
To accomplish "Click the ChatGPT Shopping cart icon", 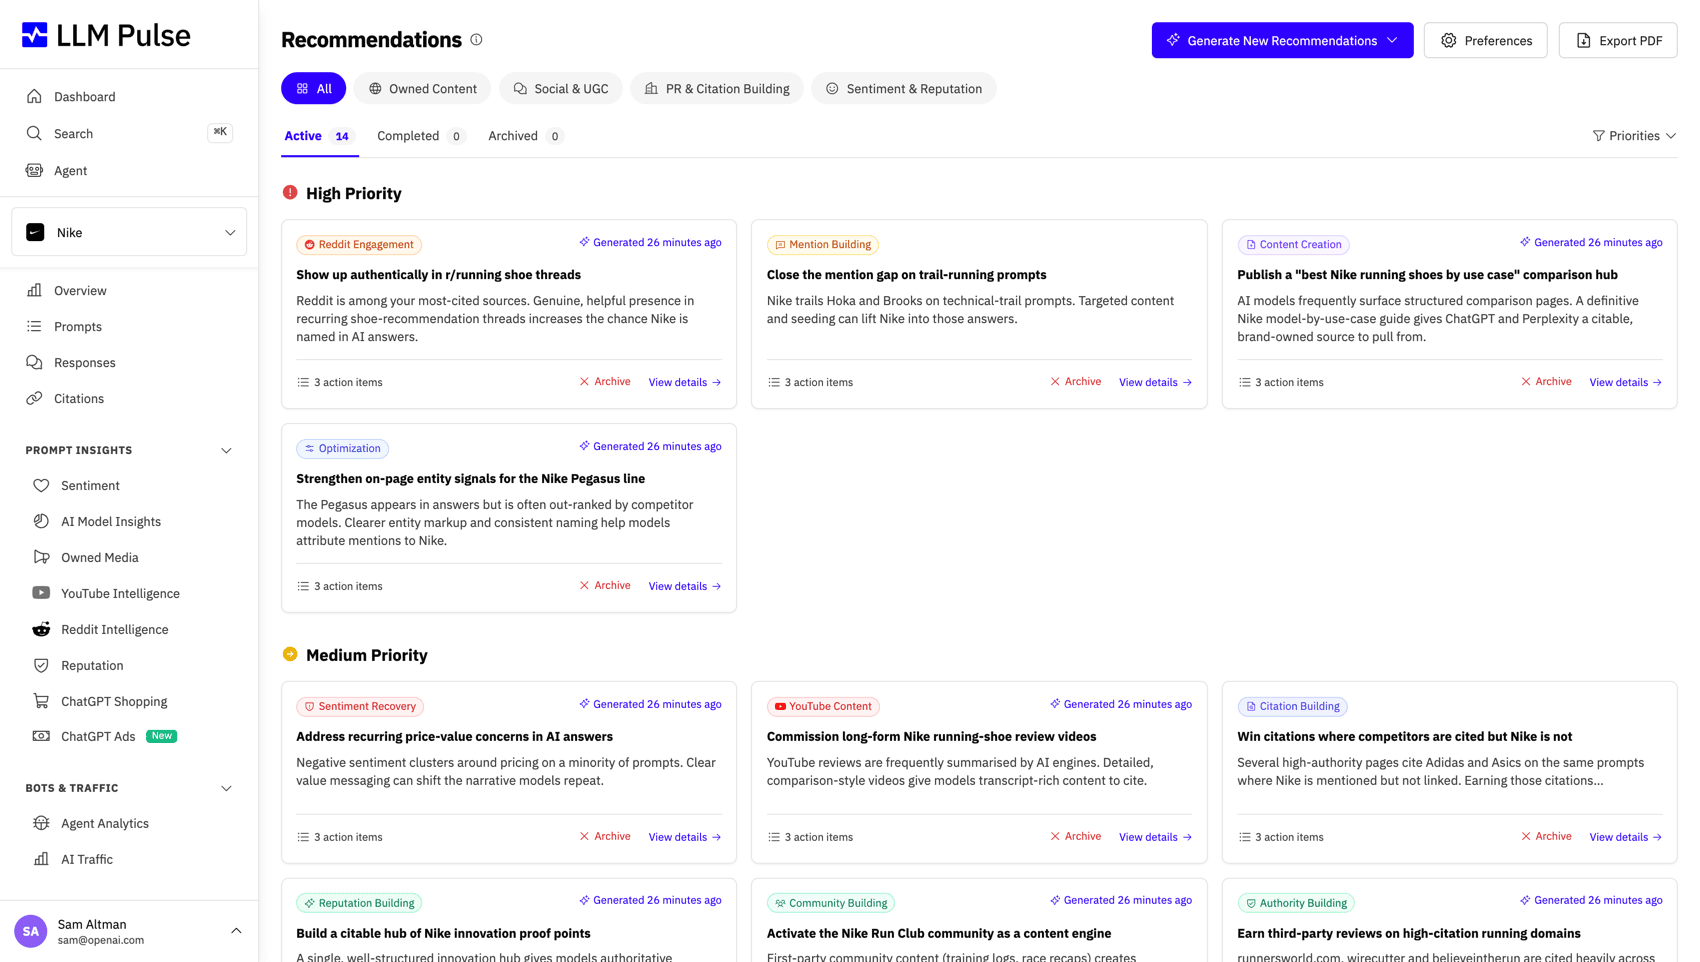I will click(x=41, y=702).
